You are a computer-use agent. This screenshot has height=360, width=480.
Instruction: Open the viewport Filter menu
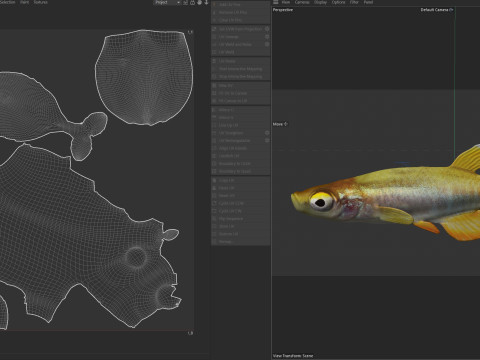point(354,2)
